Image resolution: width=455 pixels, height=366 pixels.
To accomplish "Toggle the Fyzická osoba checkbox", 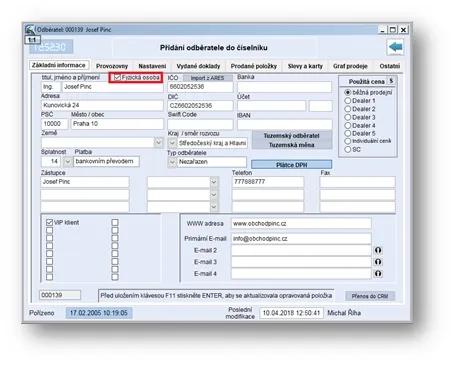I will [x=117, y=77].
